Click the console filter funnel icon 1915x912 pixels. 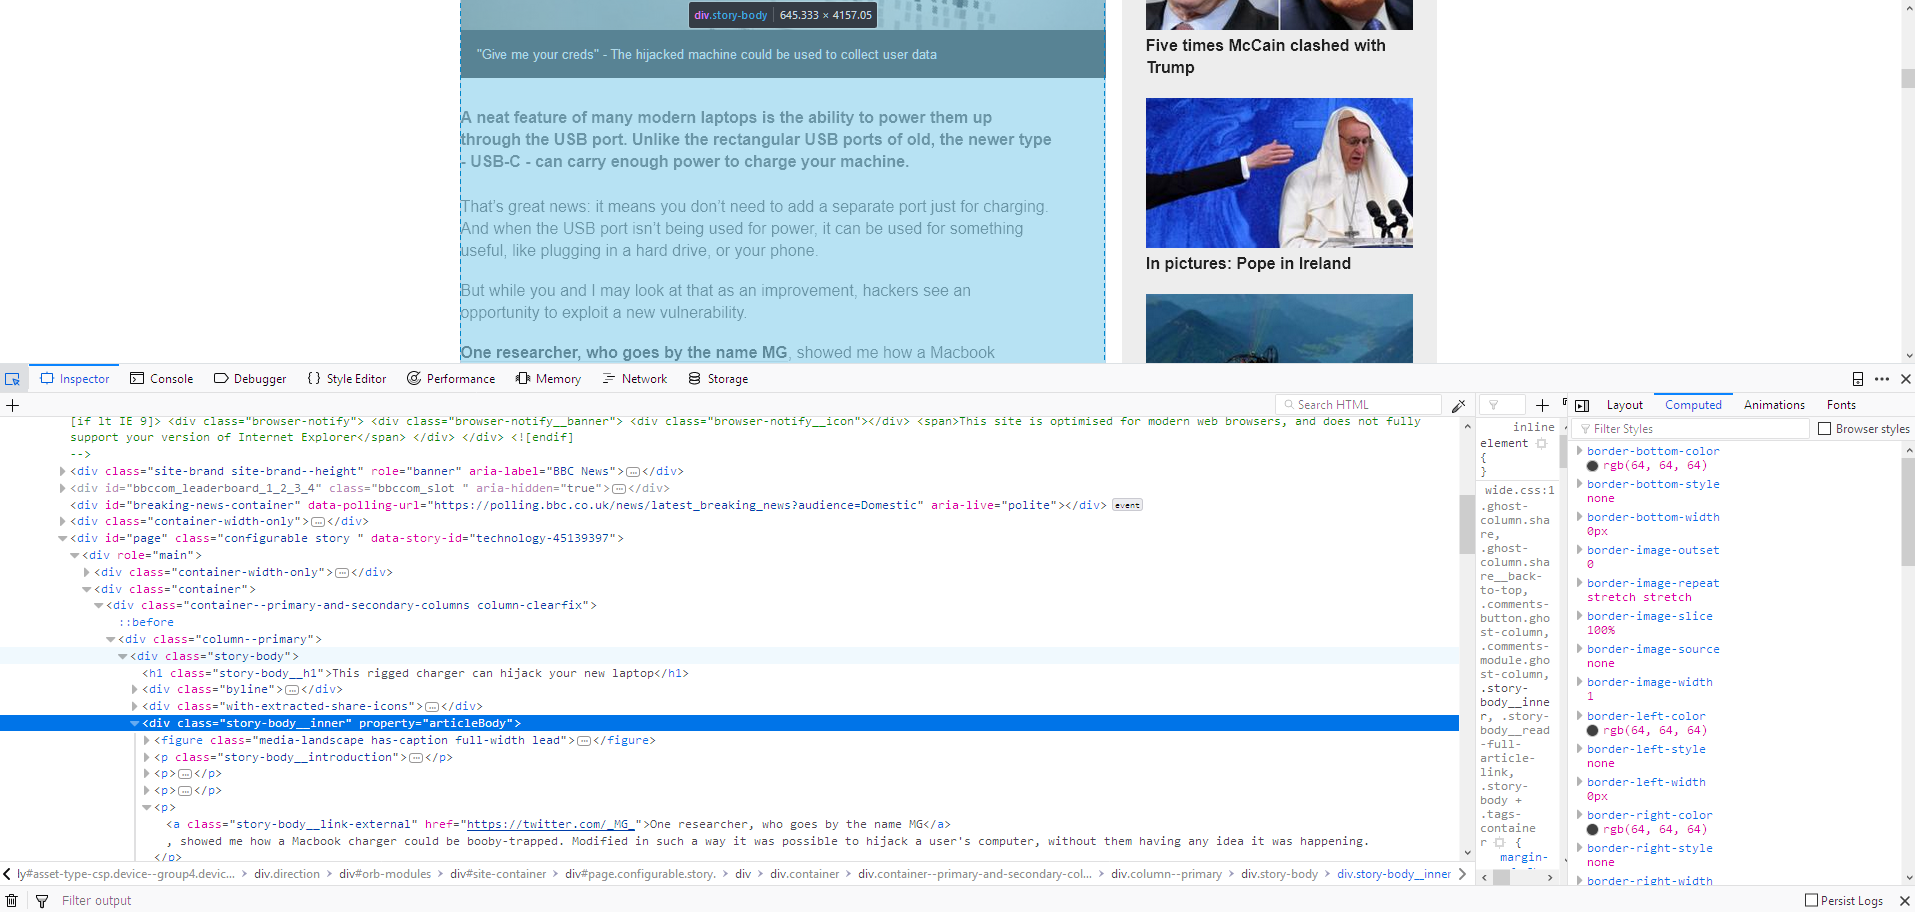(42, 901)
